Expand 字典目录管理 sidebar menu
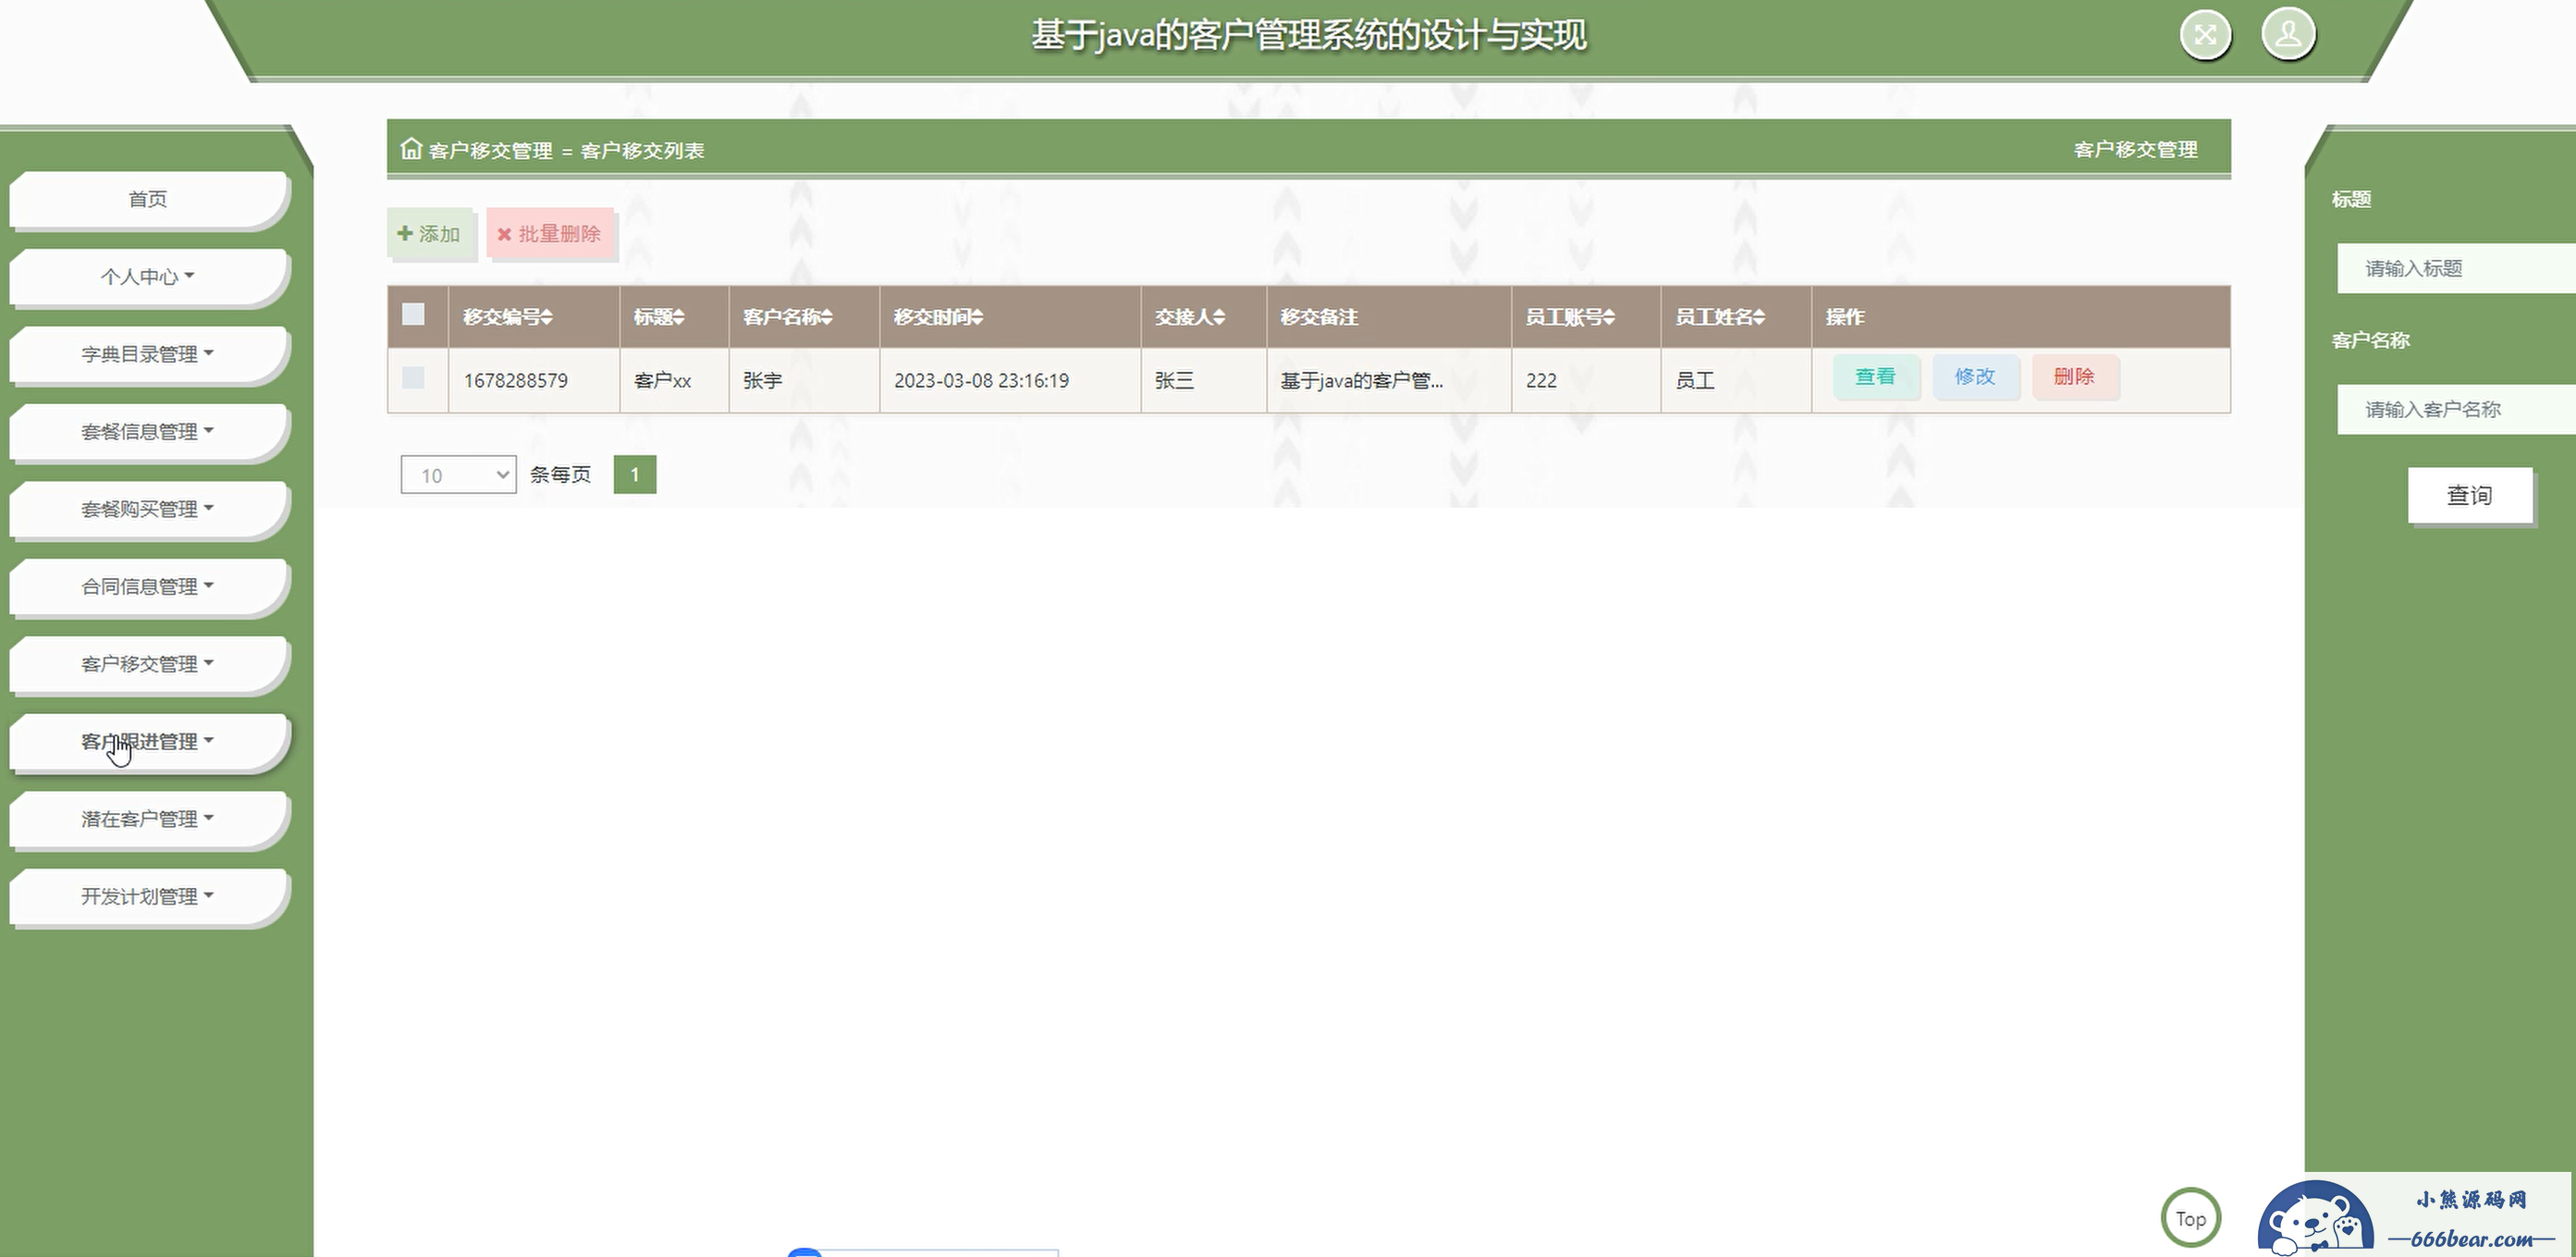The width and height of the screenshot is (2576, 1257). pos(148,354)
